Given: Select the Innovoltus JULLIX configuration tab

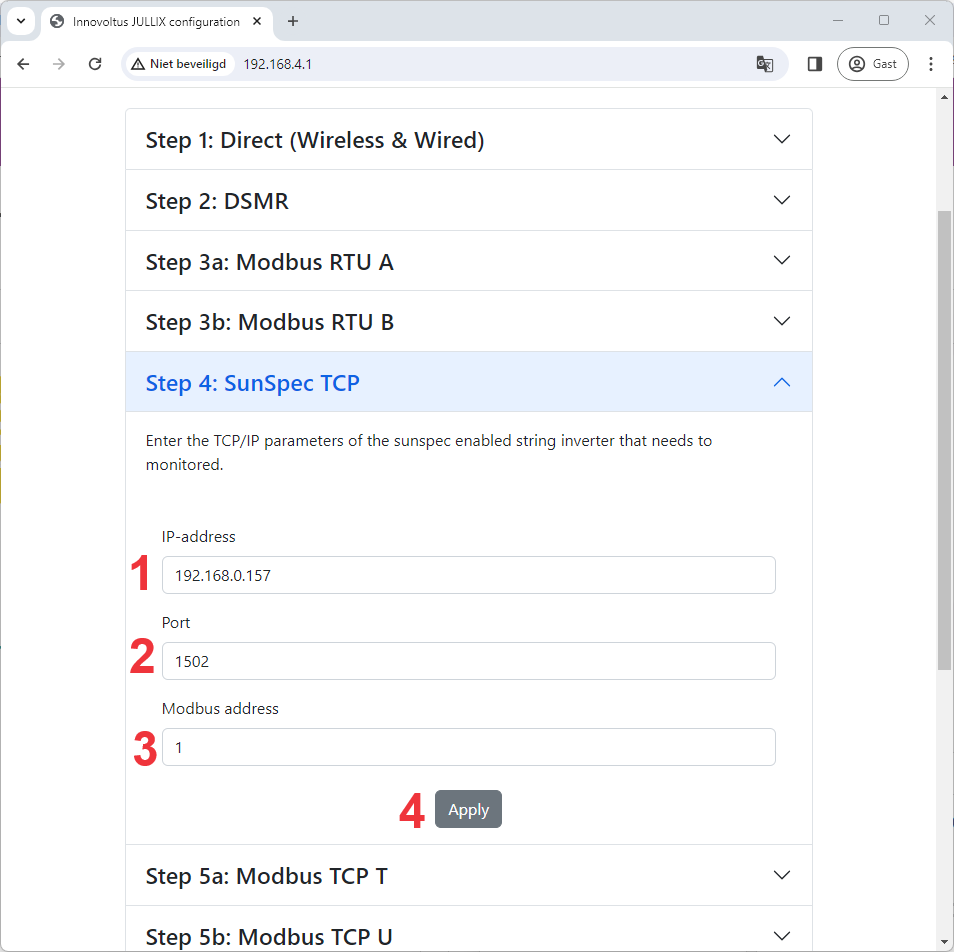Looking at the screenshot, I should pos(155,21).
